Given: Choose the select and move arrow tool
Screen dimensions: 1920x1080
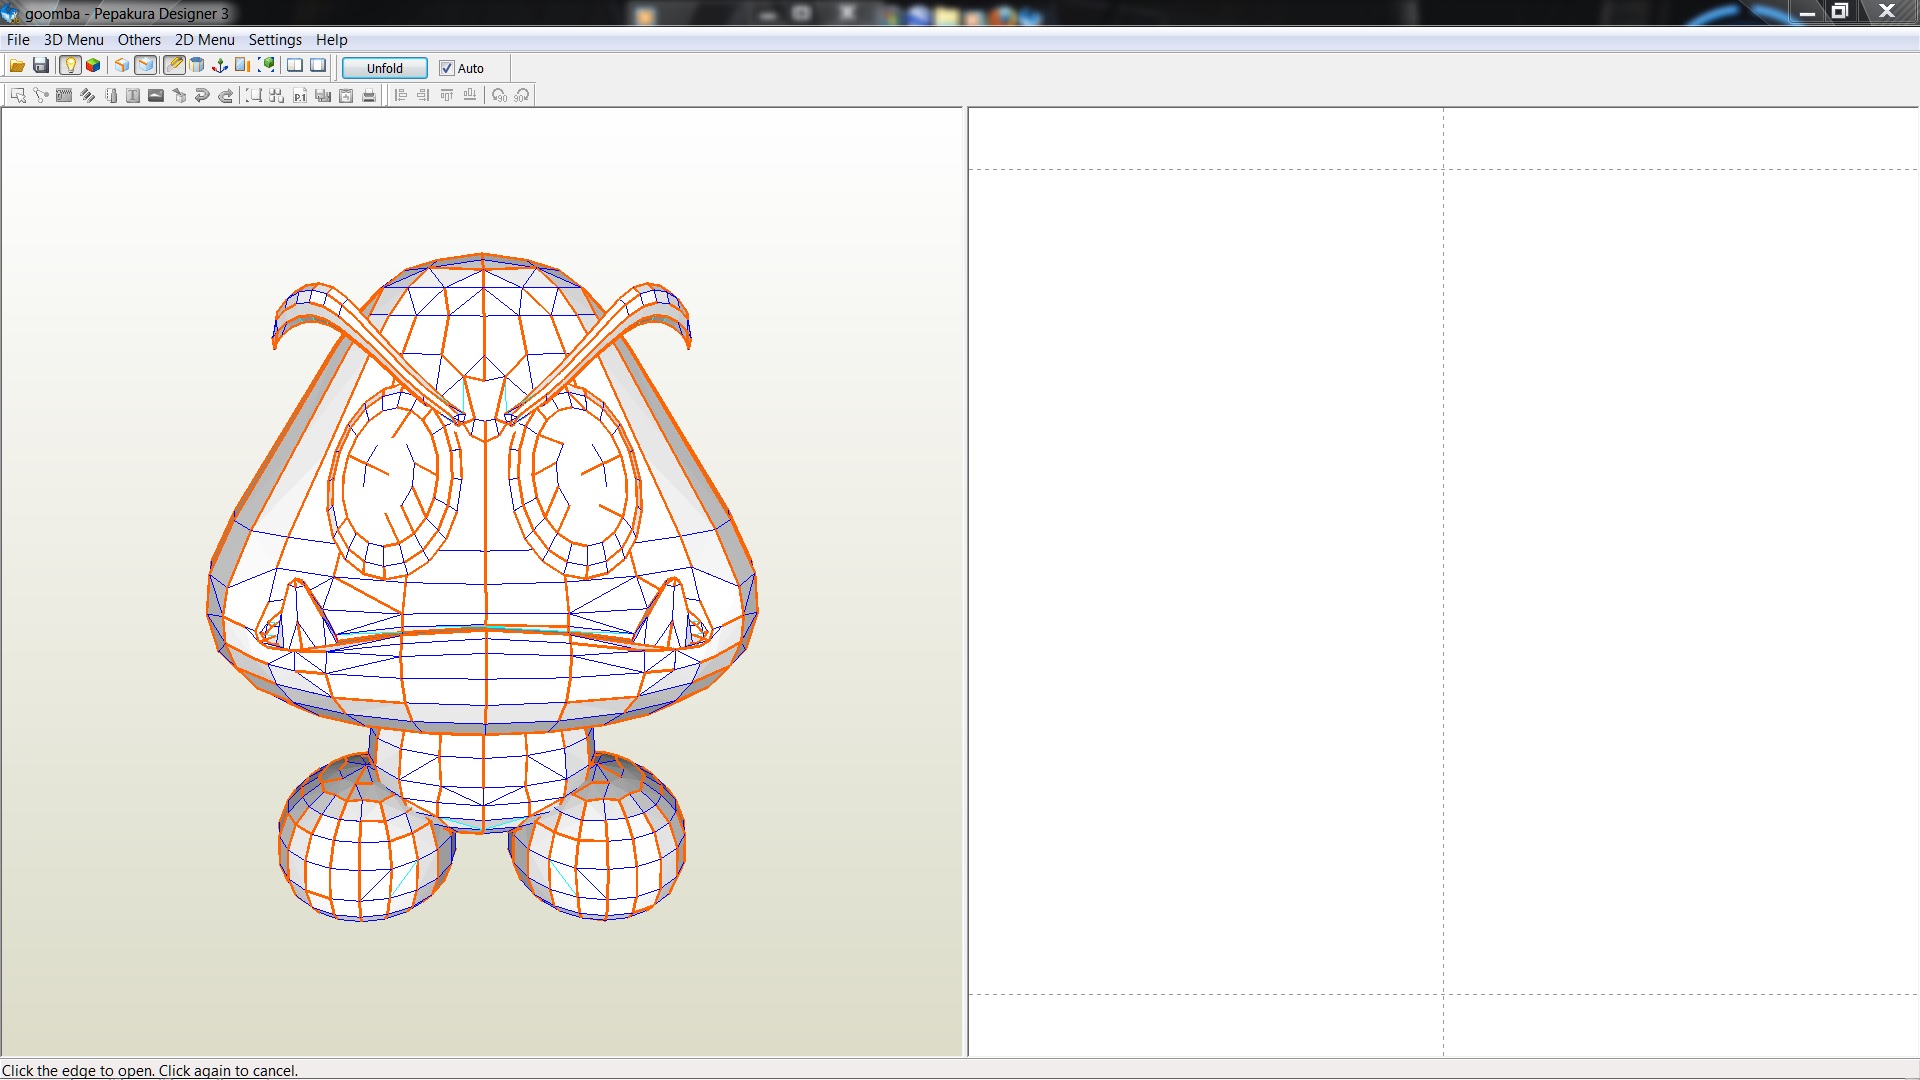Looking at the screenshot, I should click(18, 96).
